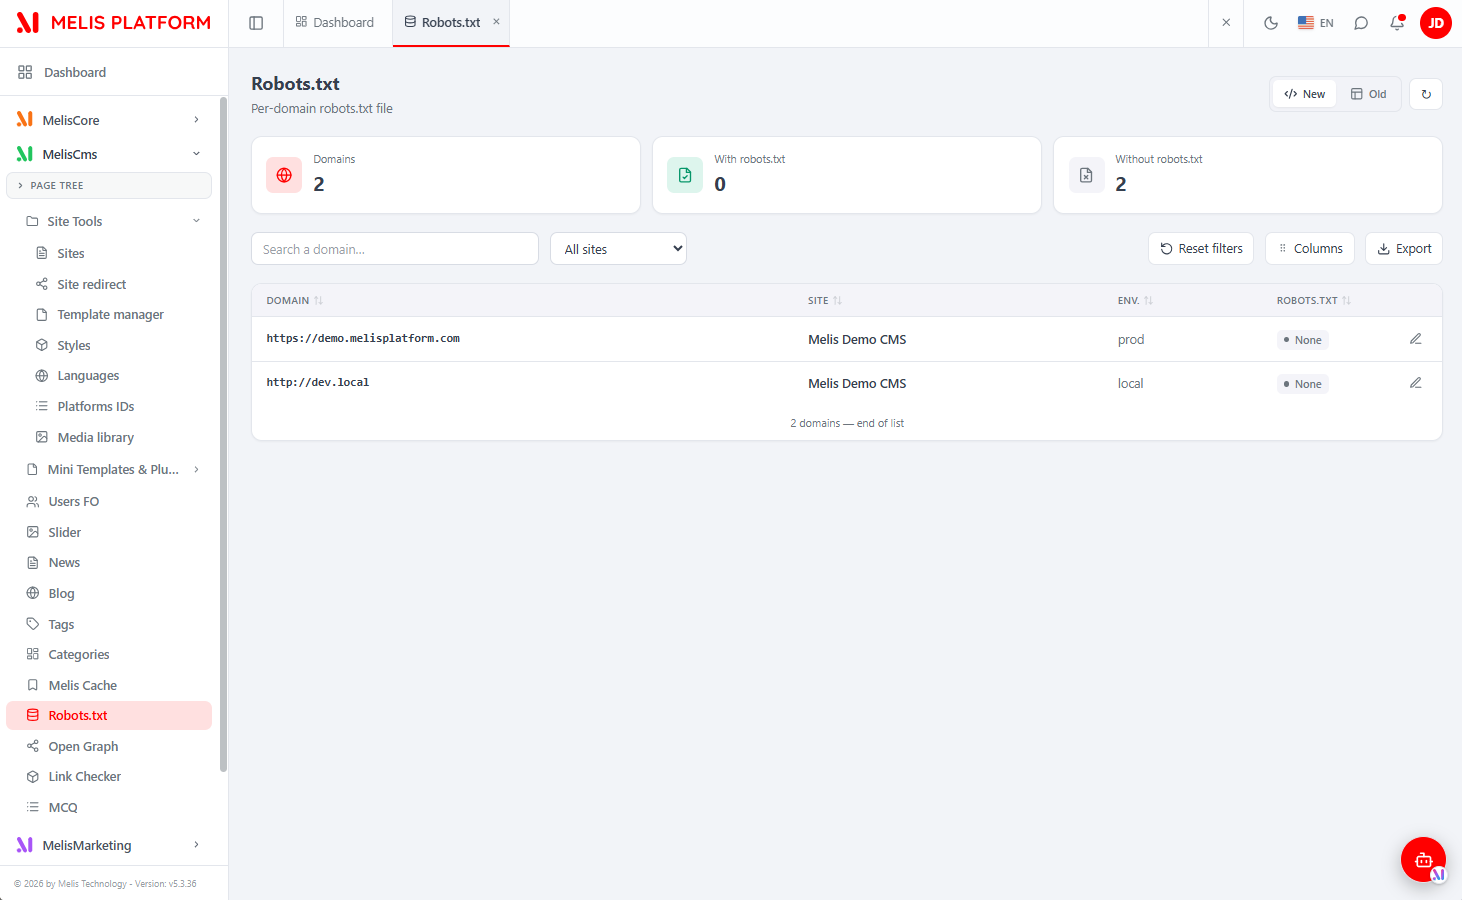This screenshot has width=1462, height=900.
Task: Click None badge in prod row
Action: [x=1302, y=340]
